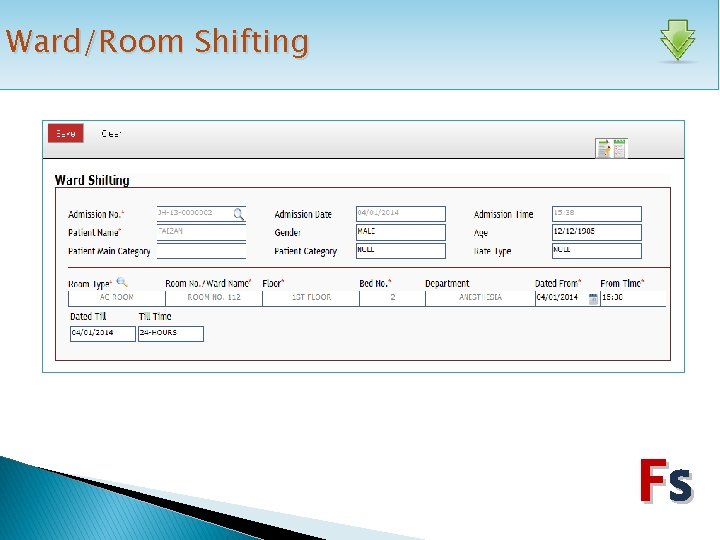
Task: Click the Till Time 24-HOURS field
Action: point(171,334)
